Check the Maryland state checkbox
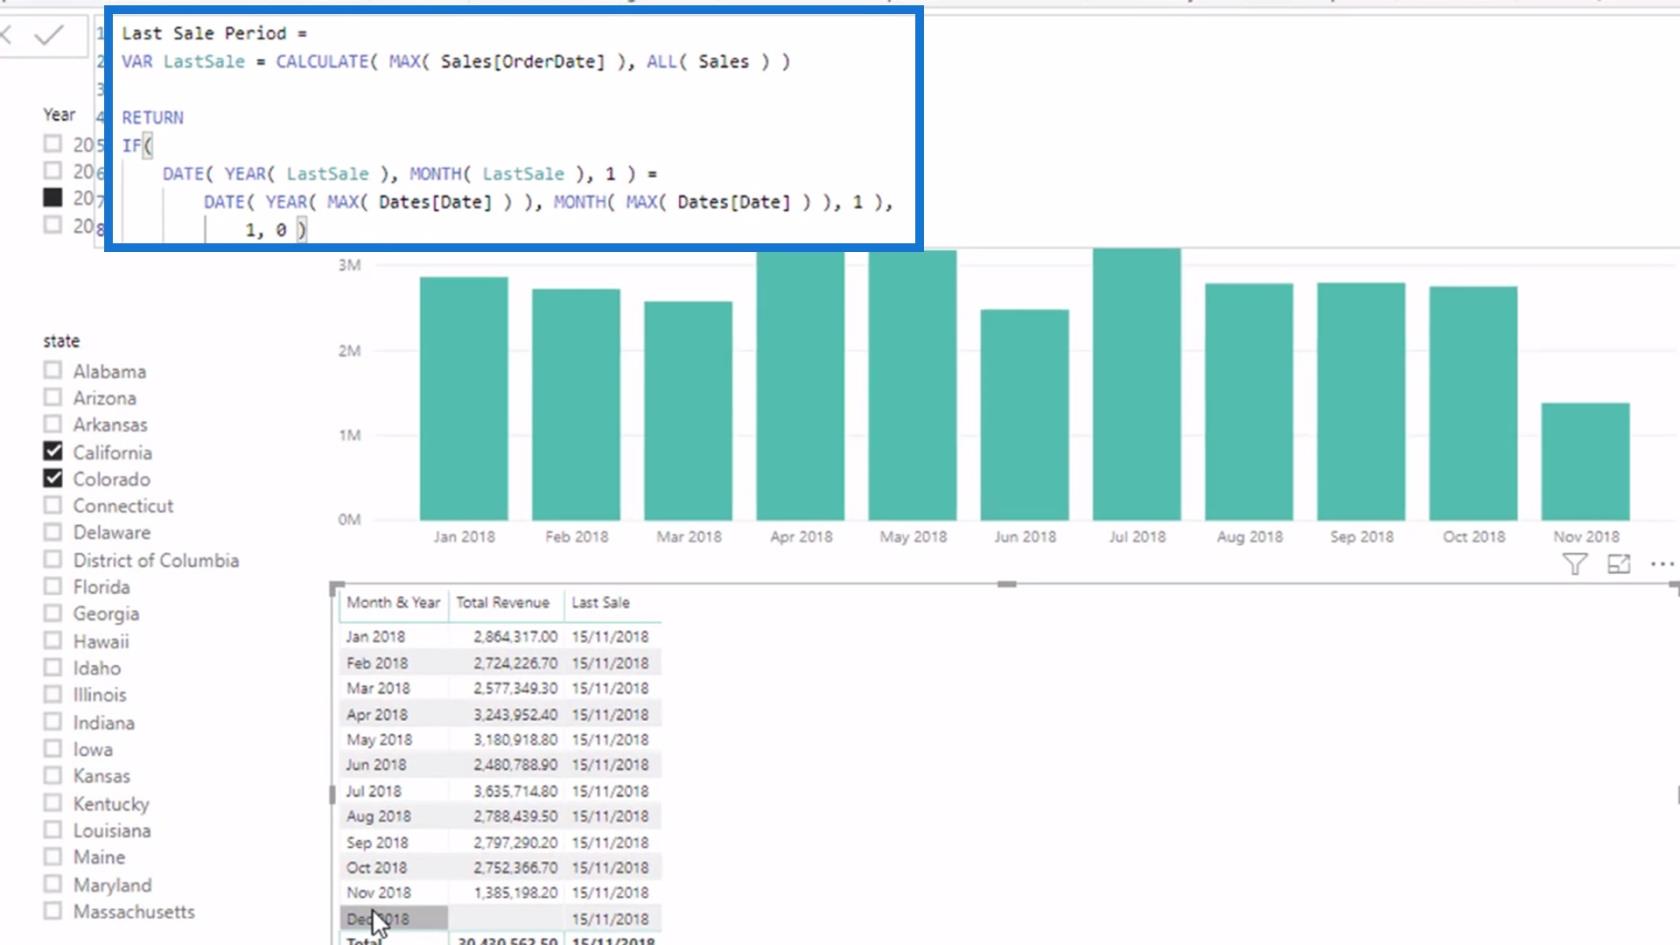Viewport: 1680px width, 945px height. click(53, 884)
